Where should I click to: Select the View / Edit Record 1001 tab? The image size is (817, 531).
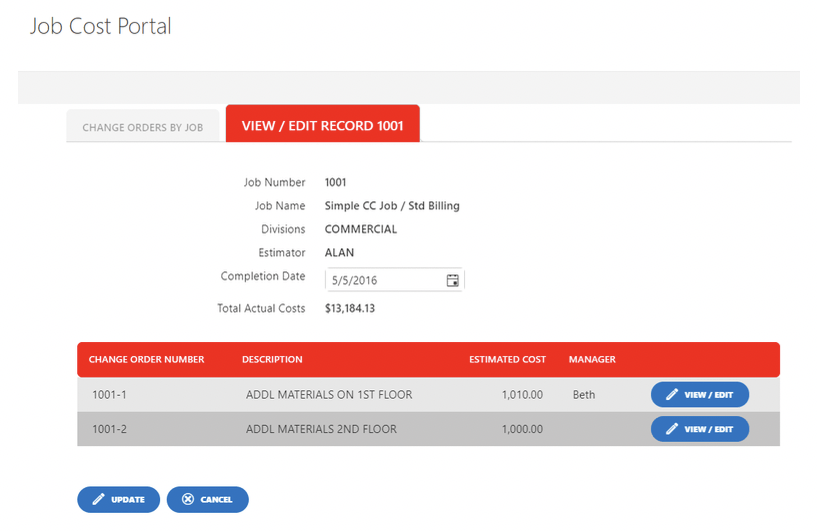point(323,124)
